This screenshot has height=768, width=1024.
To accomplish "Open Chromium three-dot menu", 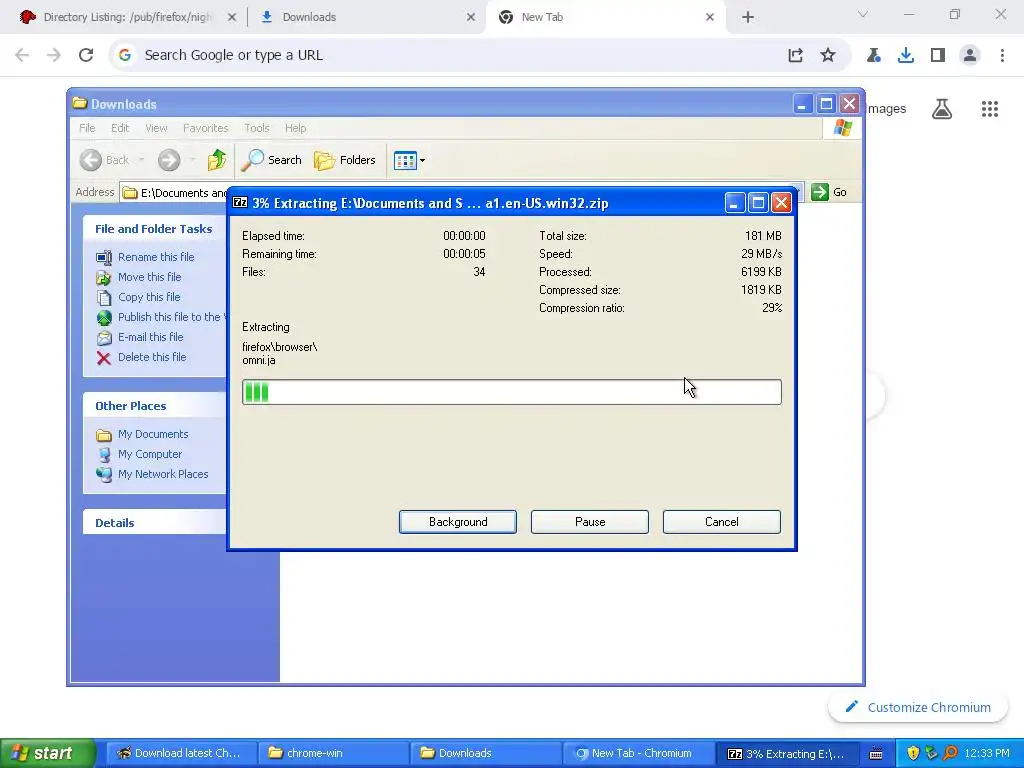I will point(1002,55).
